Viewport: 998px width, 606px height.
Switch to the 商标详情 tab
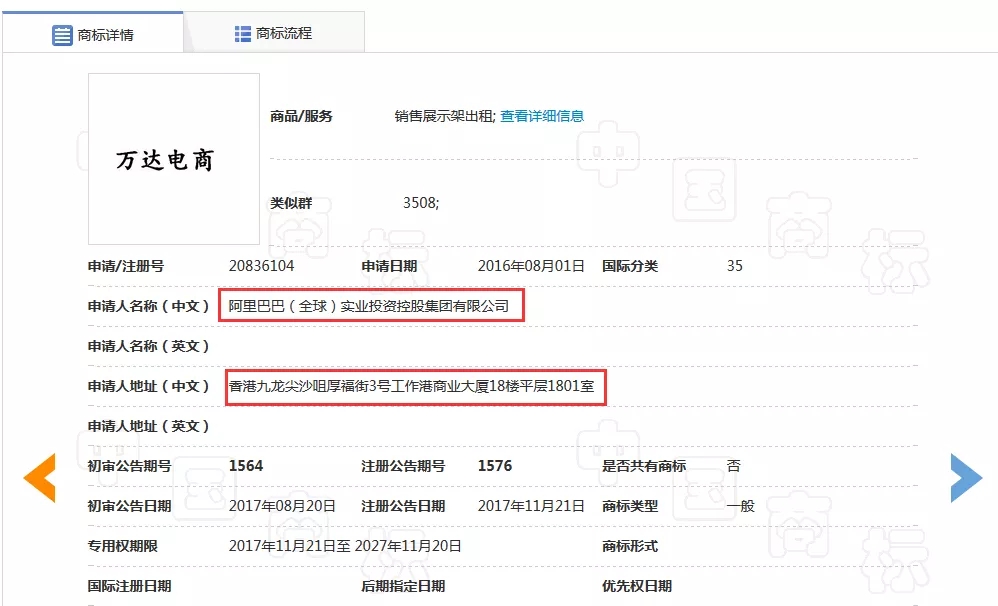(93, 34)
